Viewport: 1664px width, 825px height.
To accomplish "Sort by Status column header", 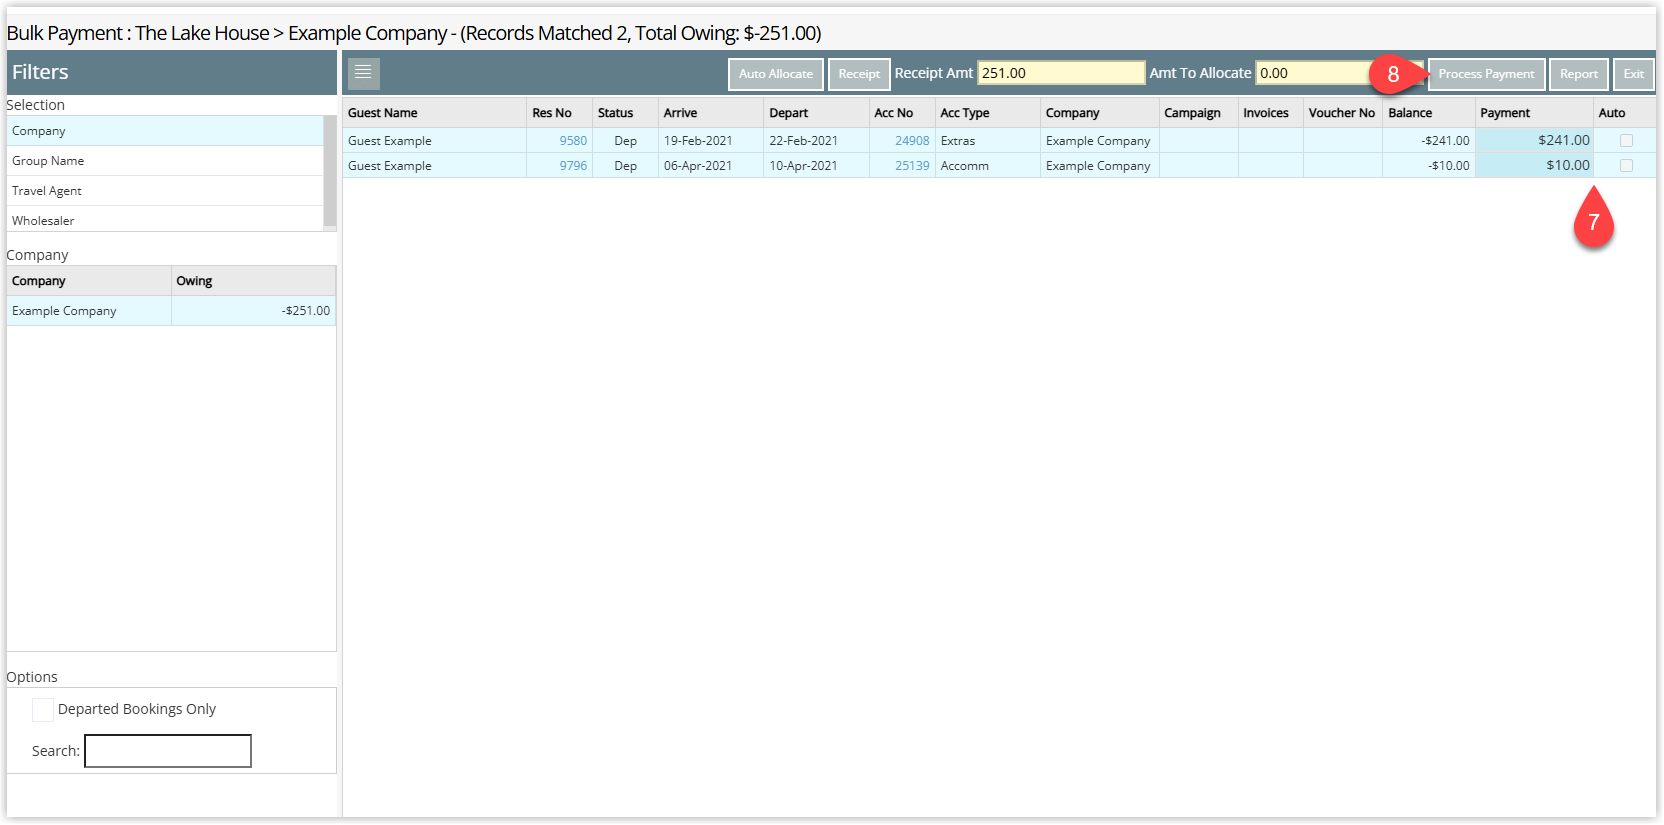I will pyautogui.click(x=625, y=113).
